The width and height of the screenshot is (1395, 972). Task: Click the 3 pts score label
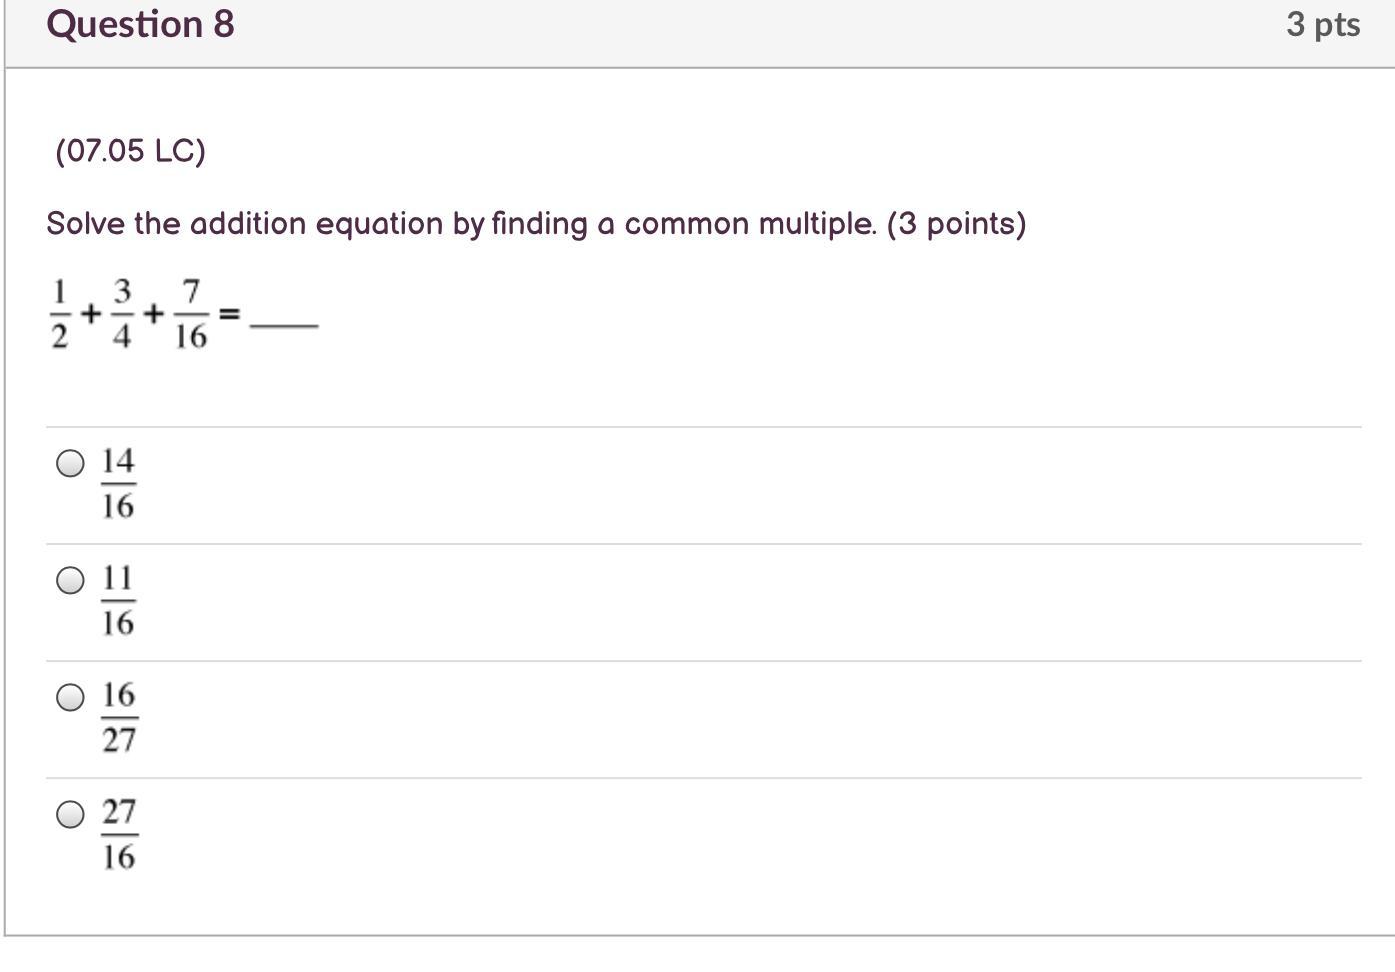pos(1322,24)
